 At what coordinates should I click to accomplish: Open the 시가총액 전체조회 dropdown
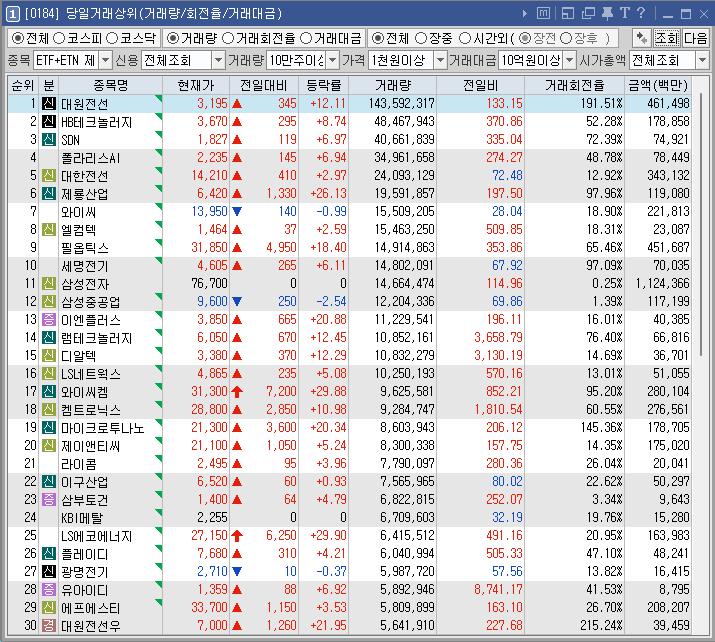[x=702, y=60]
